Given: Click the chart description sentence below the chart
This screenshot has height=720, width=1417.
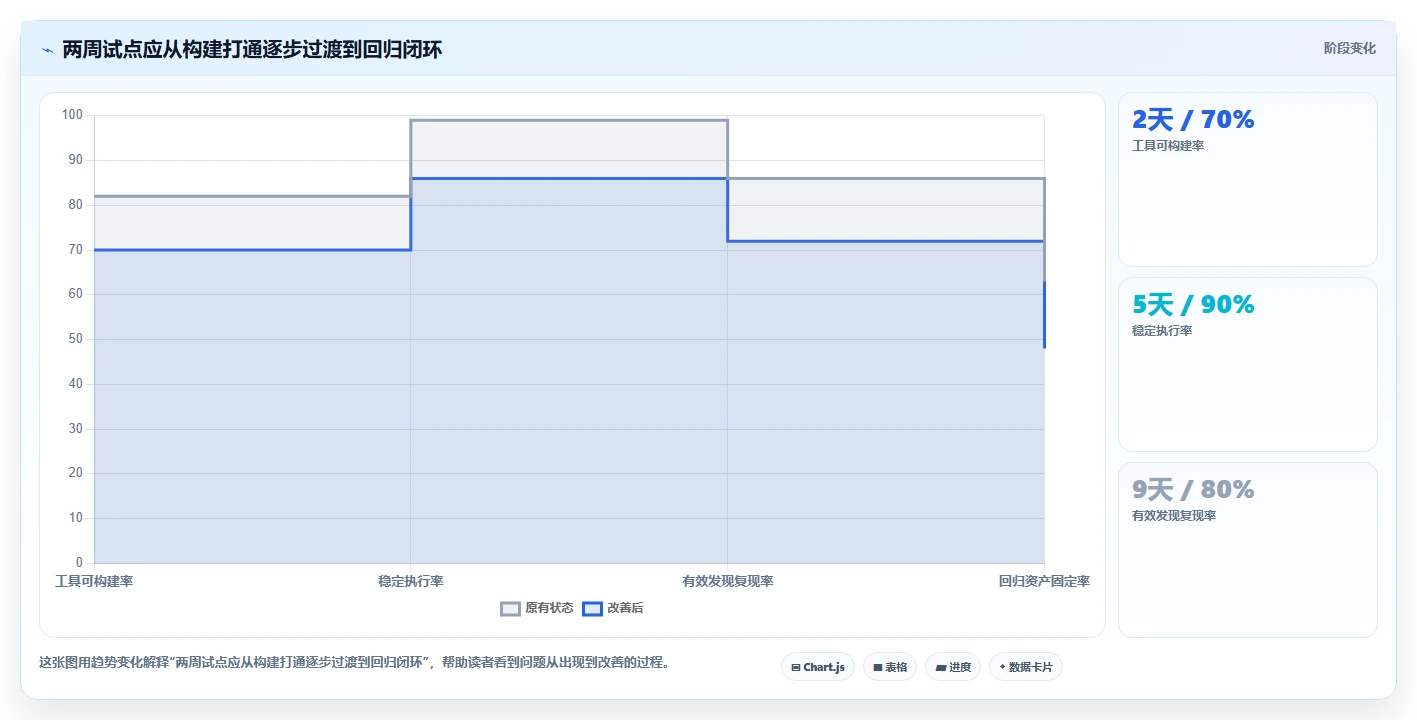Looking at the screenshot, I should coord(354,662).
